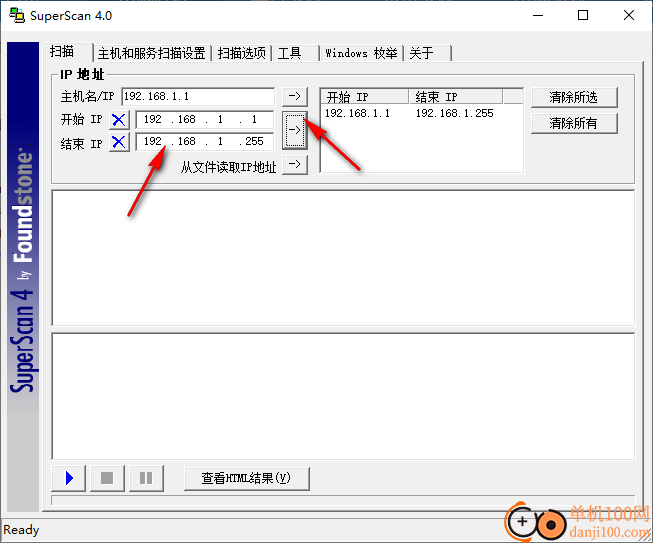Open the 扫描选项 tab
This screenshot has height=543, width=653.
pos(242,53)
